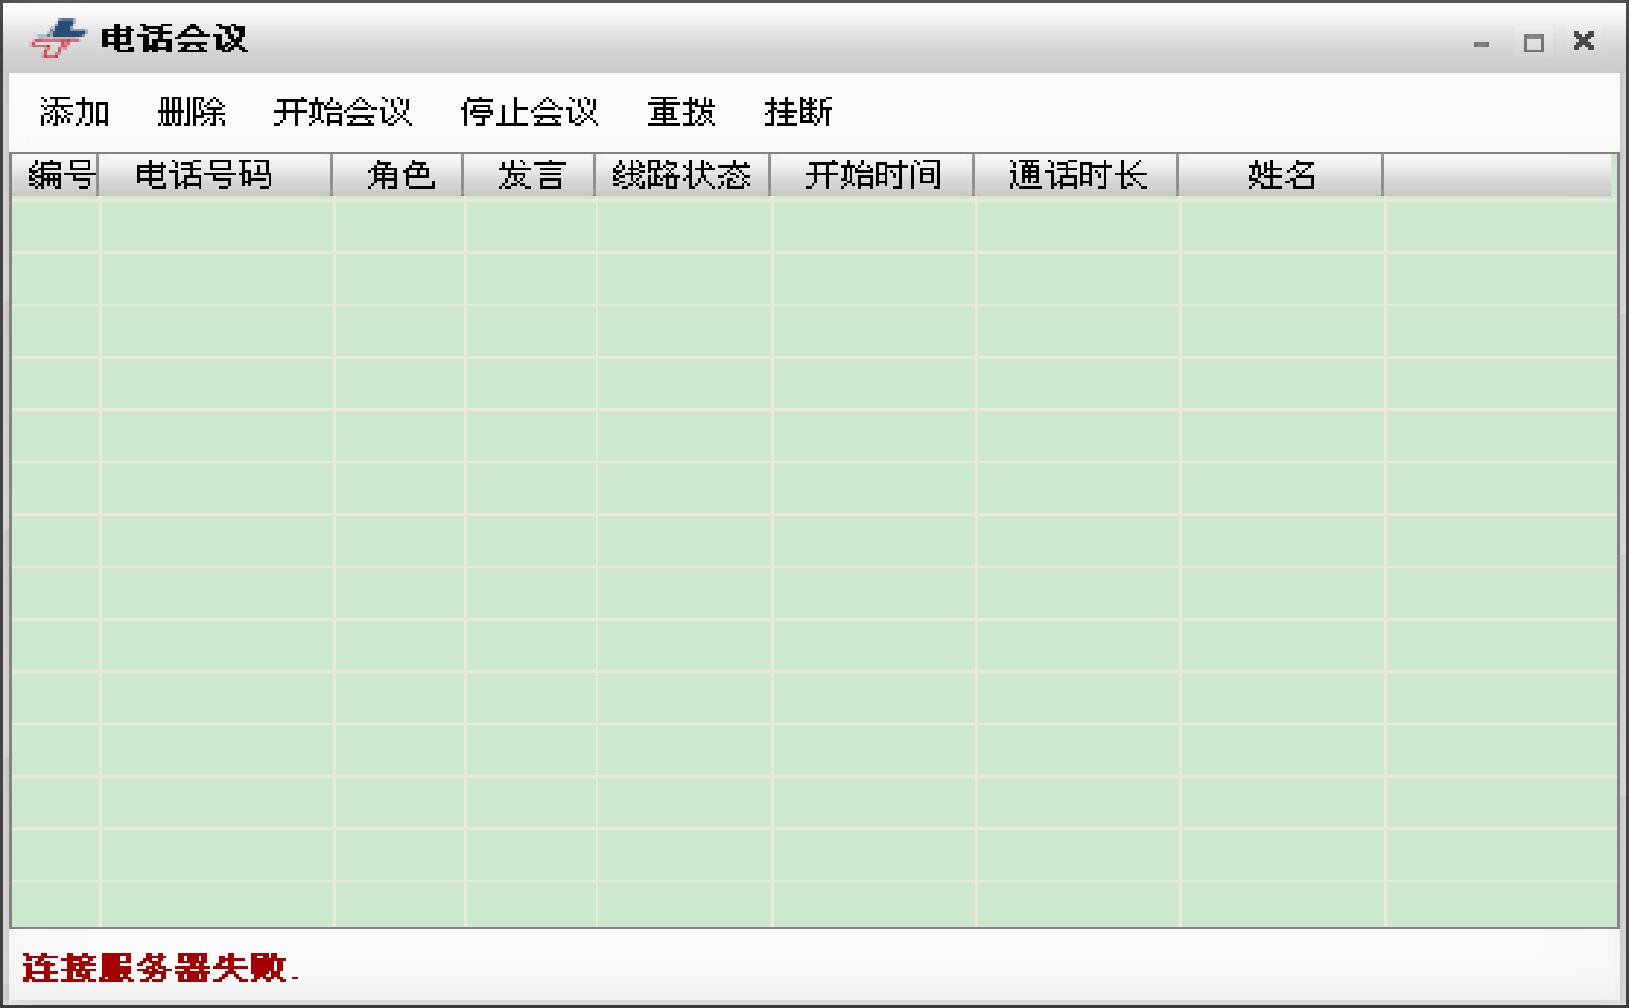Close the 电话会议 window
Screen dimensions: 1629x1008
click(1584, 40)
